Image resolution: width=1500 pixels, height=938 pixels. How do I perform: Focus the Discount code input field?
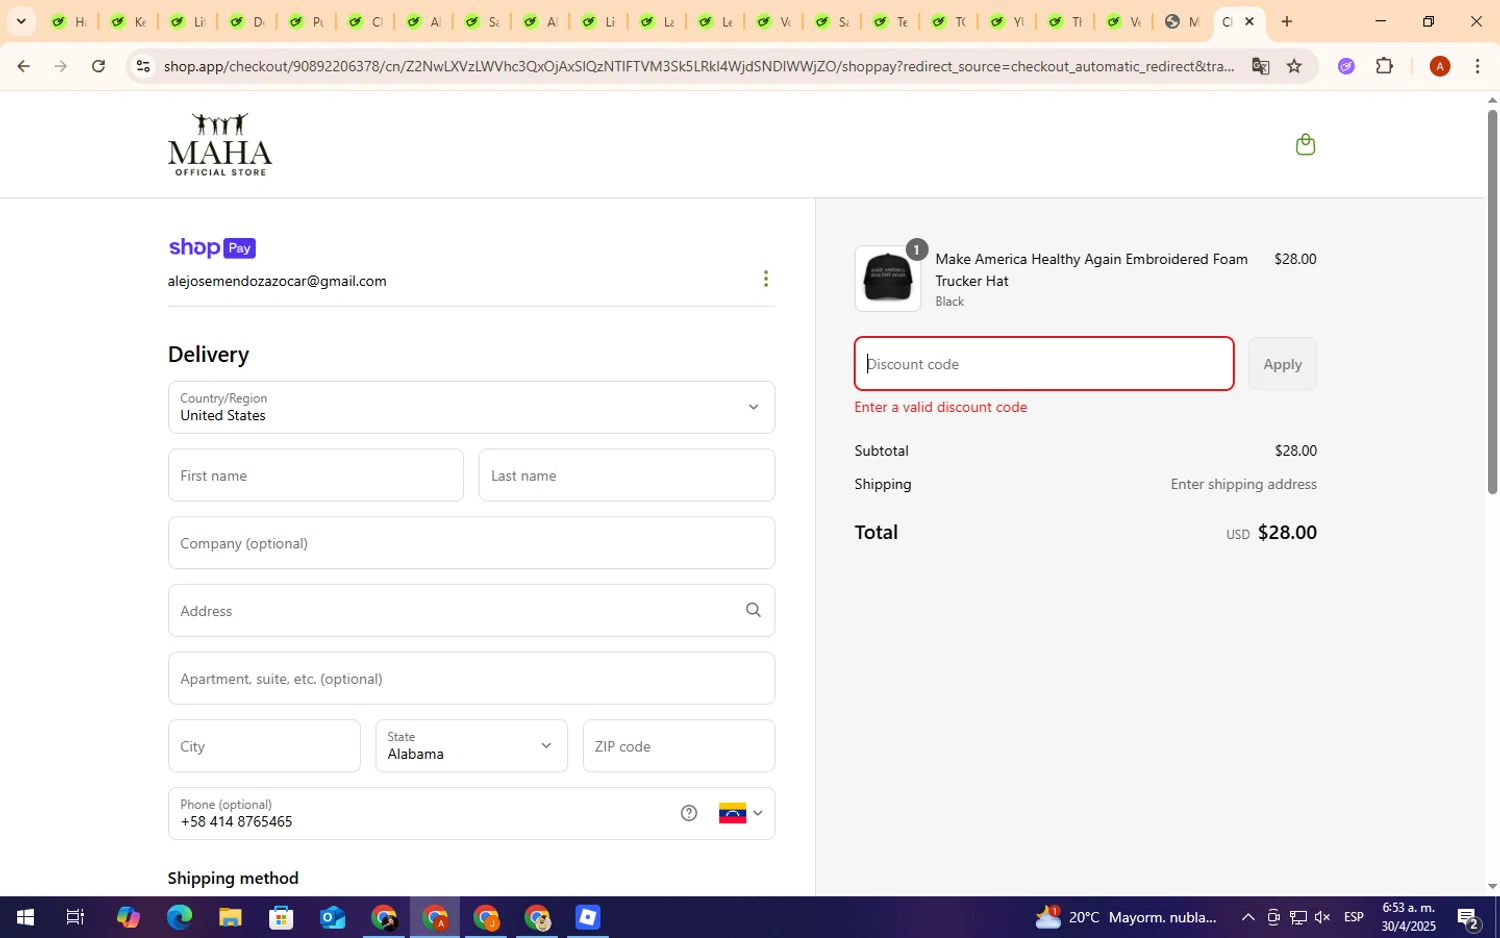[1043, 364]
